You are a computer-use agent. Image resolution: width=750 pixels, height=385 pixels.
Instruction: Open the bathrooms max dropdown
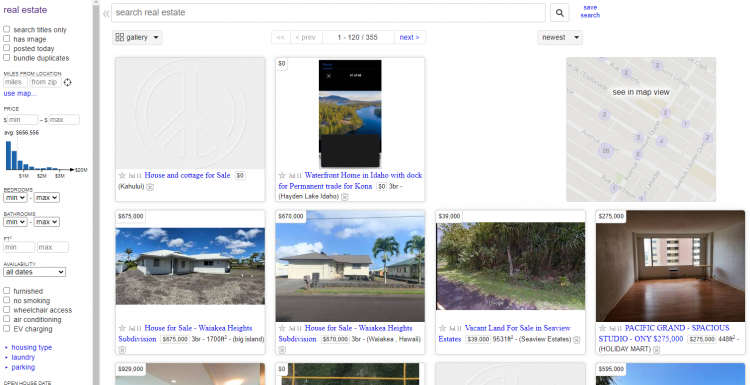(46, 222)
